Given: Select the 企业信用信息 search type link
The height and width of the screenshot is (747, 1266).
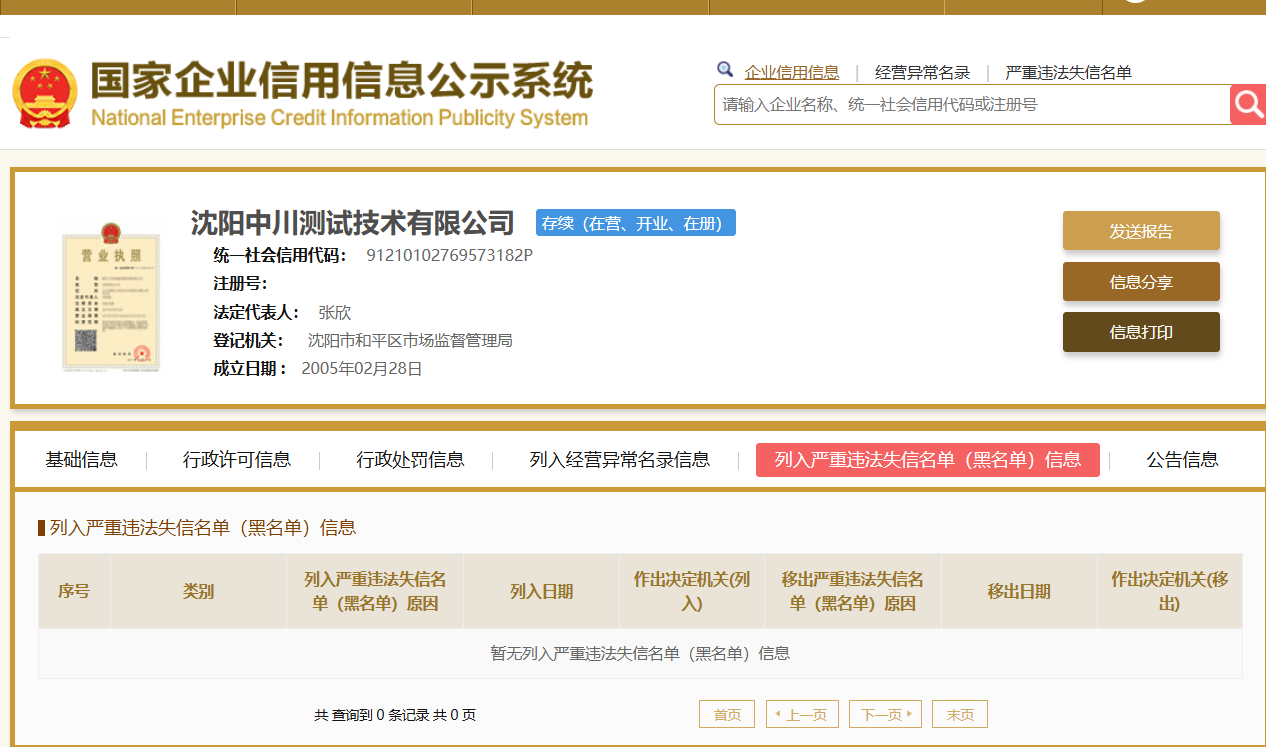Looking at the screenshot, I should (x=791, y=72).
